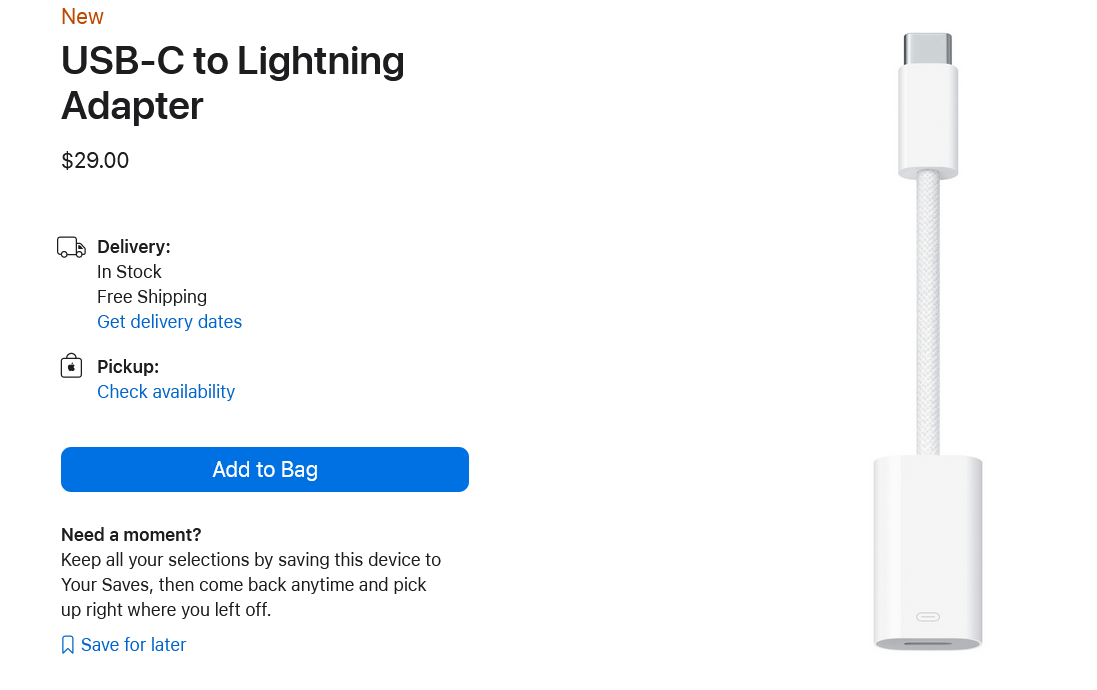
Task: Click the $29.00 price text
Action: pyautogui.click(x=95, y=160)
